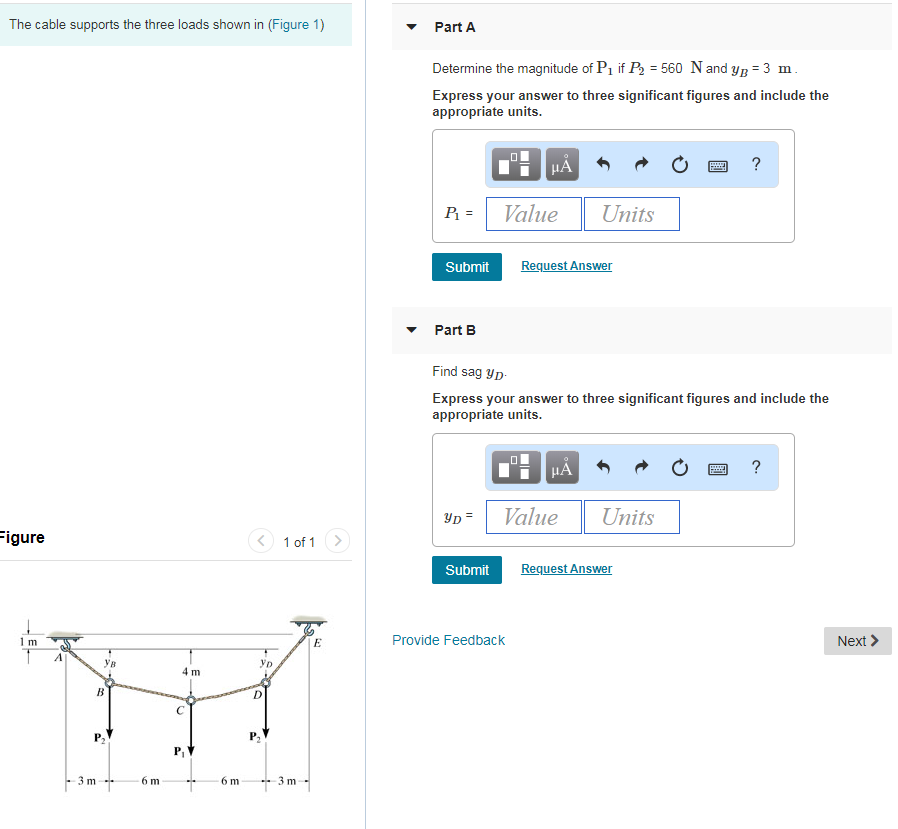
Task: Collapse the Part B section
Action: click(x=410, y=330)
